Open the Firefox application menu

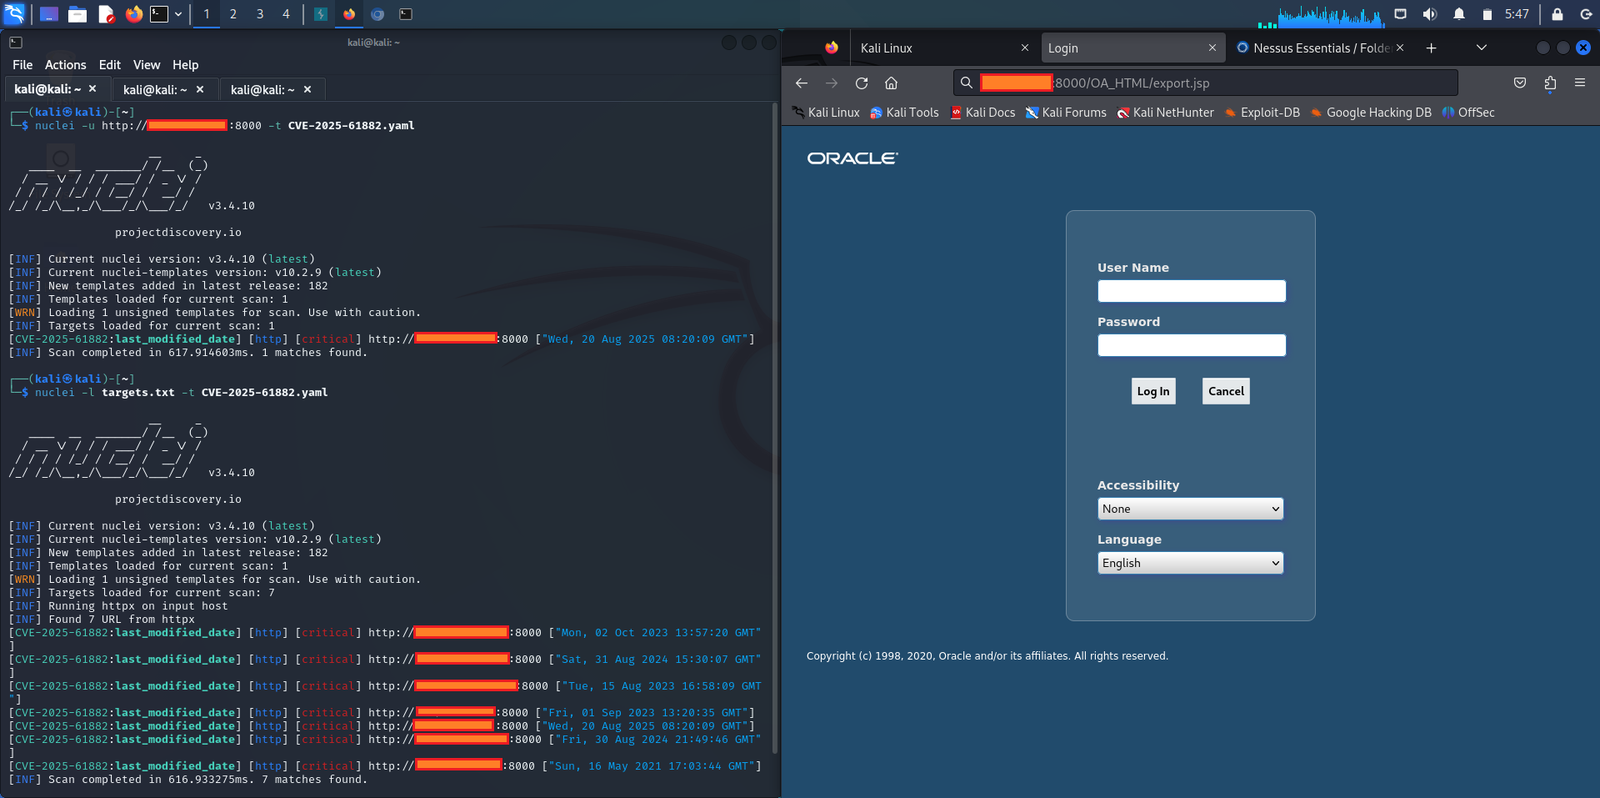[x=1580, y=83]
